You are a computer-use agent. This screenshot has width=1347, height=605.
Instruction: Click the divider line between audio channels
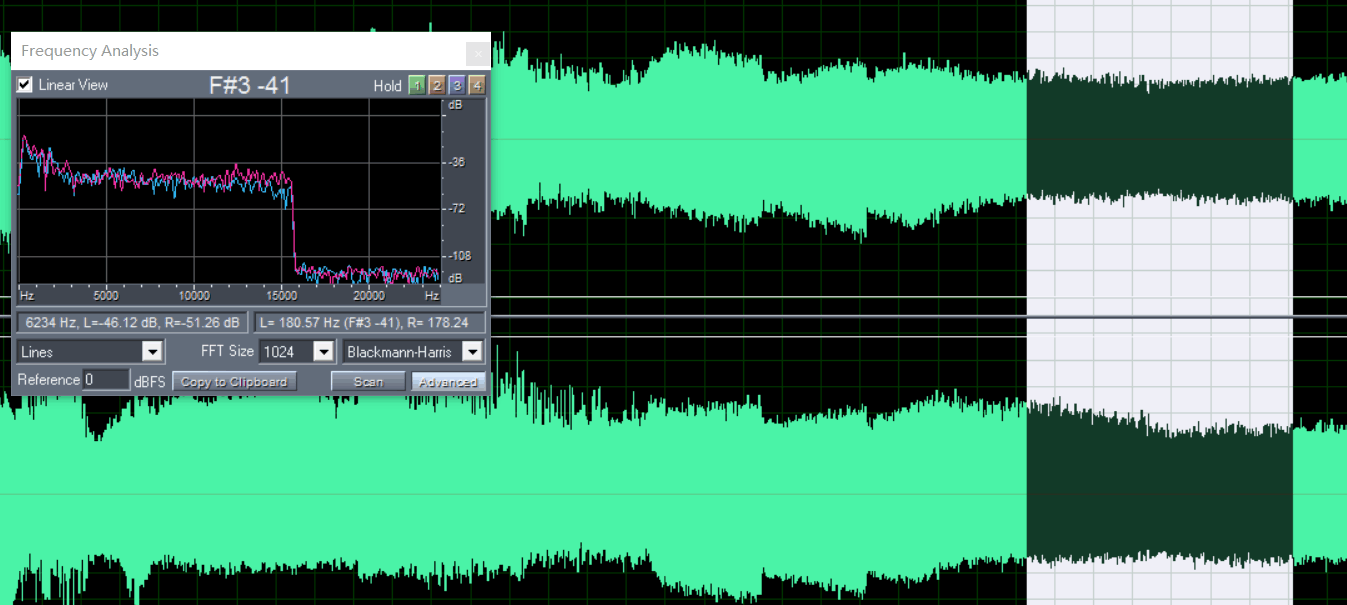tap(900, 317)
